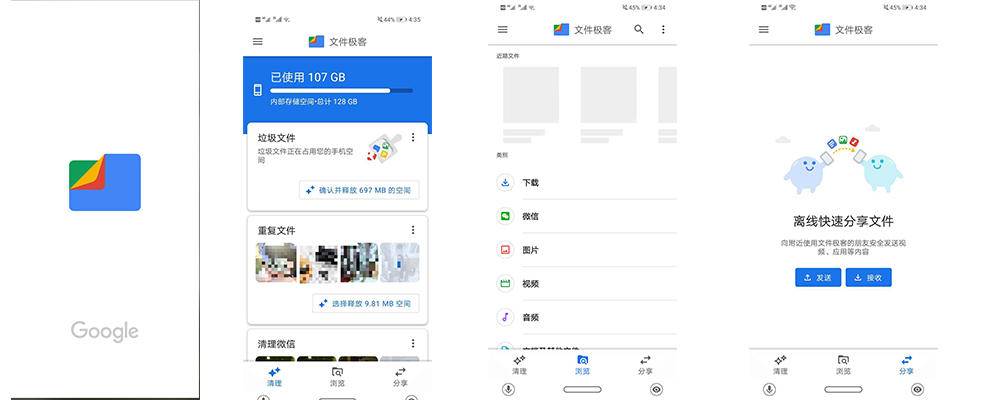Click the phone storage icon in blue header
1000x400 pixels.
[x=258, y=90]
